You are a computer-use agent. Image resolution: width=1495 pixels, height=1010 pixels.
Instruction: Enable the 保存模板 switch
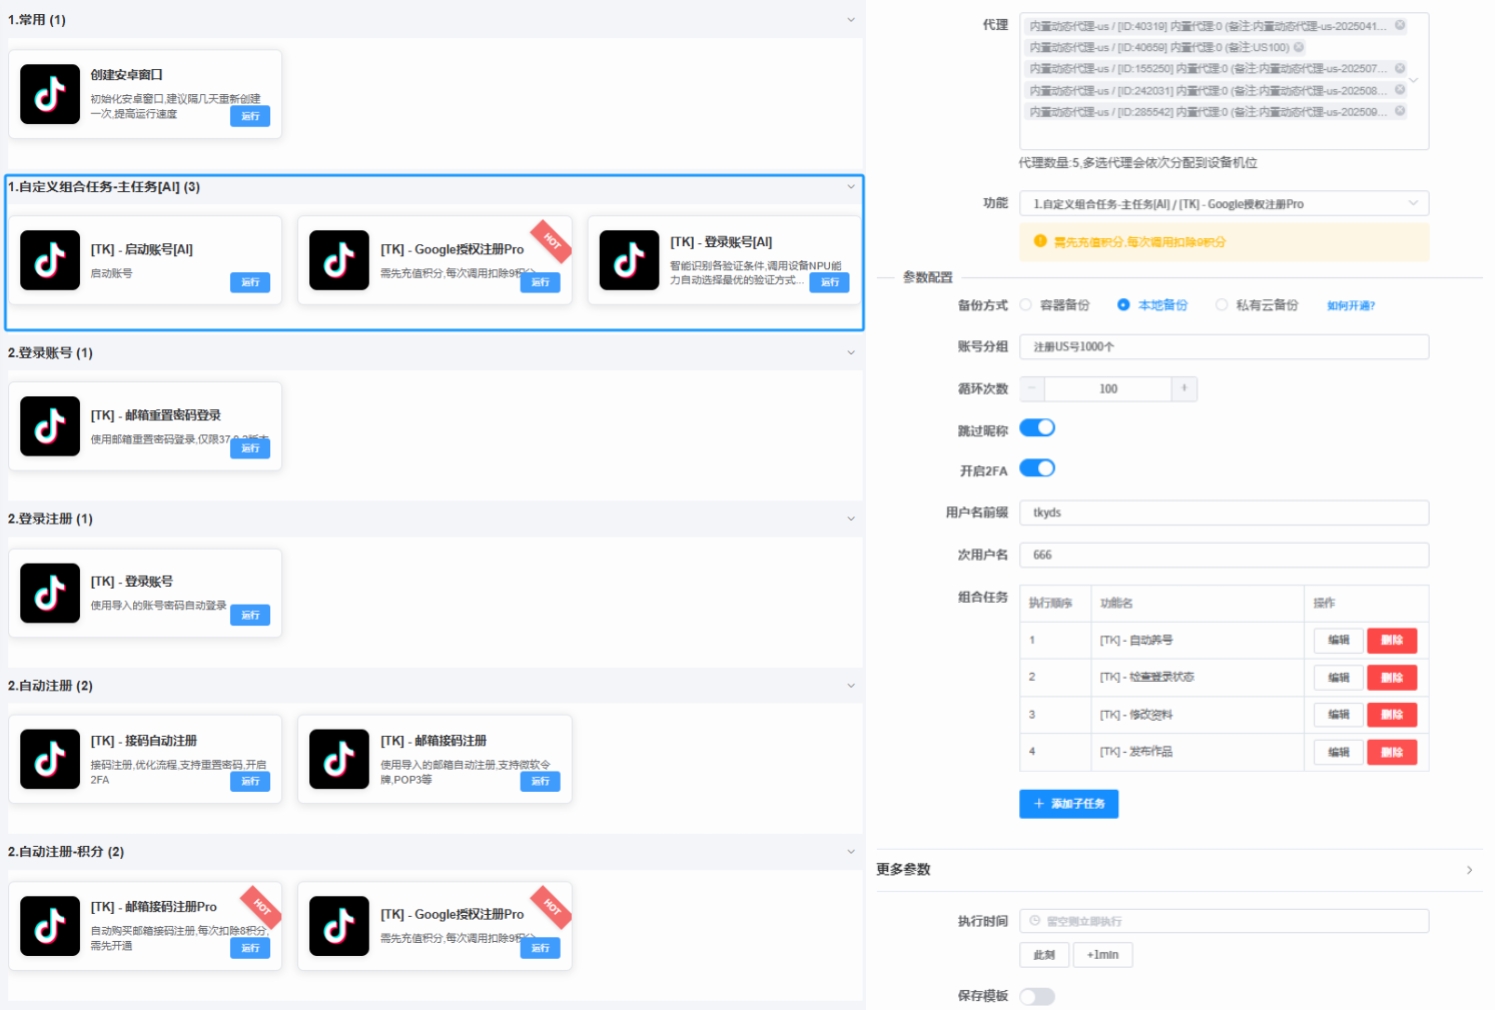coord(1037,996)
